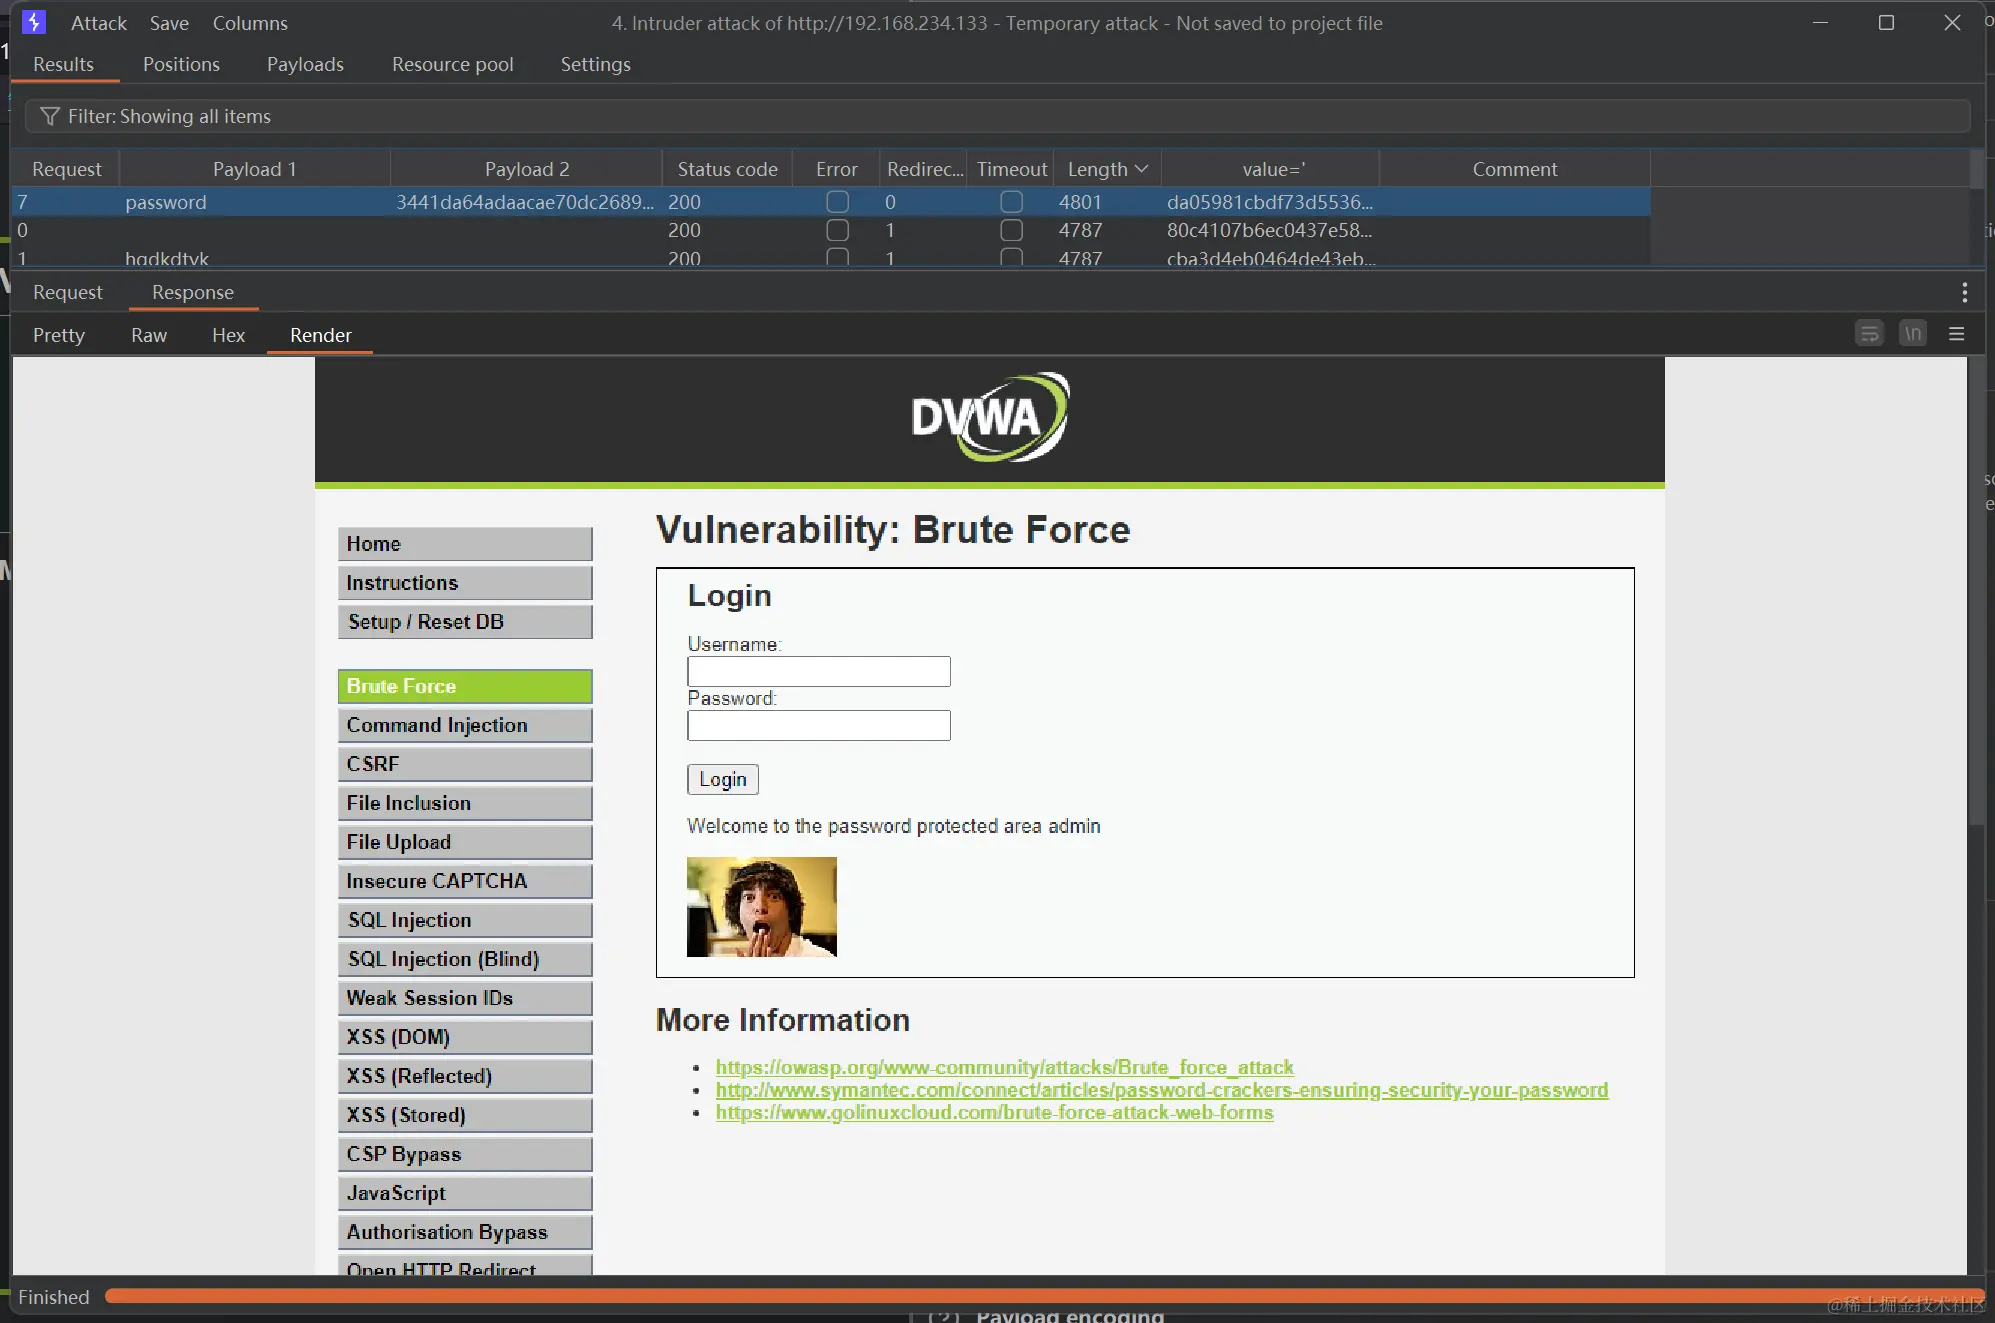Toggle Error checkbox for request 0
The height and width of the screenshot is (1323, 1995).
[837, 230]
